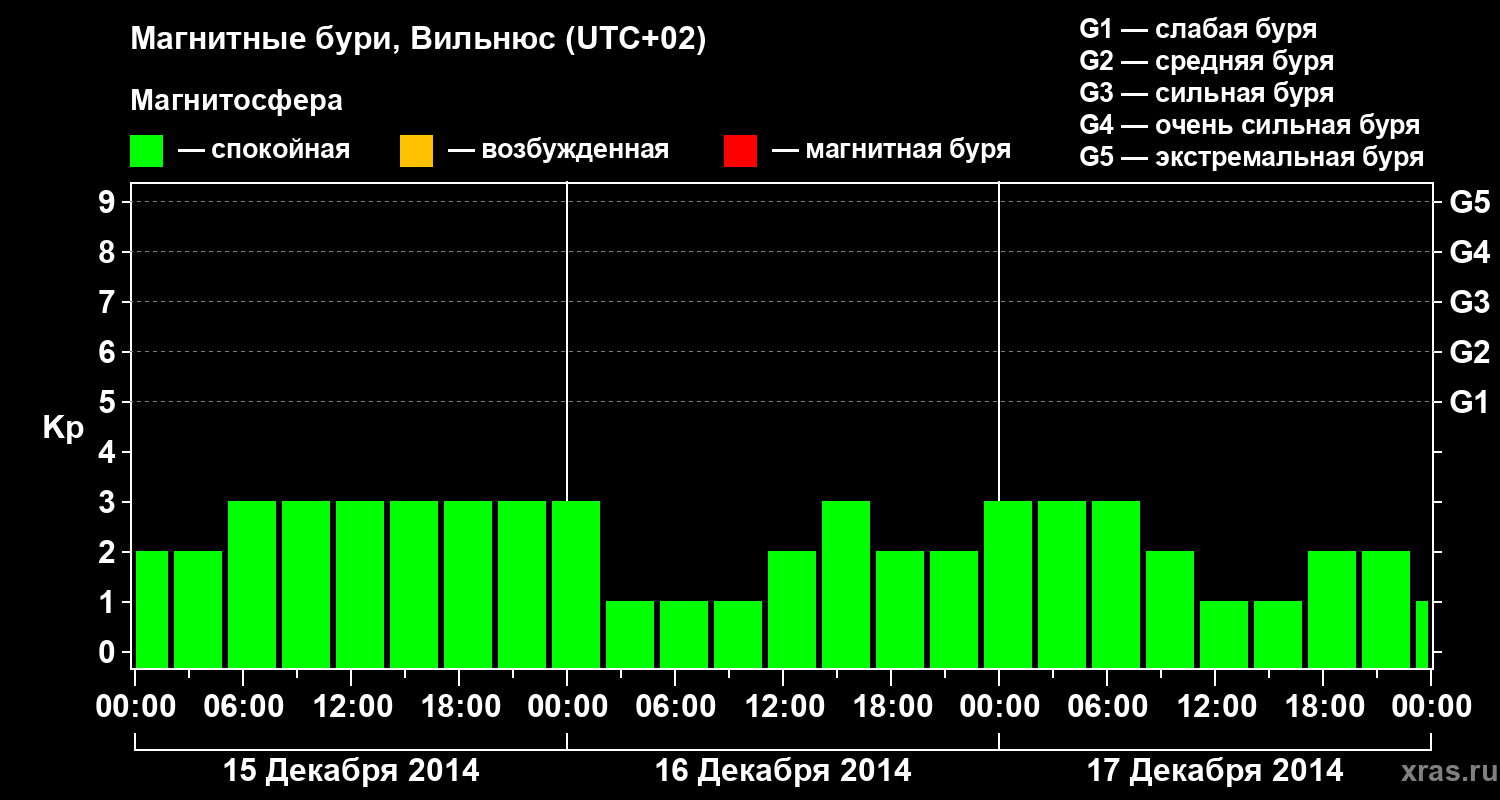1500x800 pixels.
Task: Click the 16 December 12:00 bar with Kp 2
Action: point(792,609)
